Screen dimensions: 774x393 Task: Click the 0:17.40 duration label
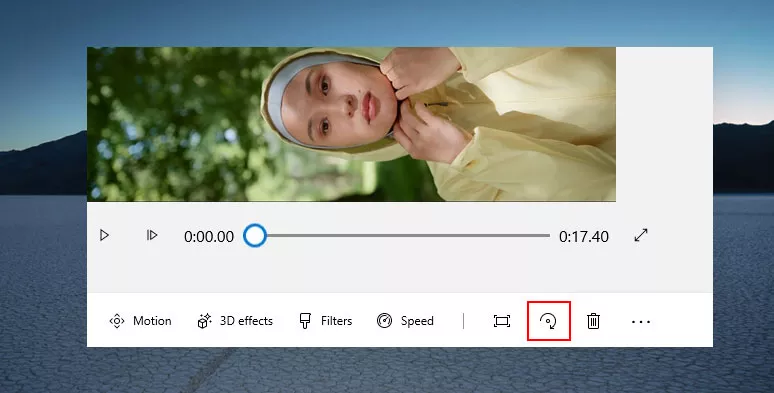583,236
